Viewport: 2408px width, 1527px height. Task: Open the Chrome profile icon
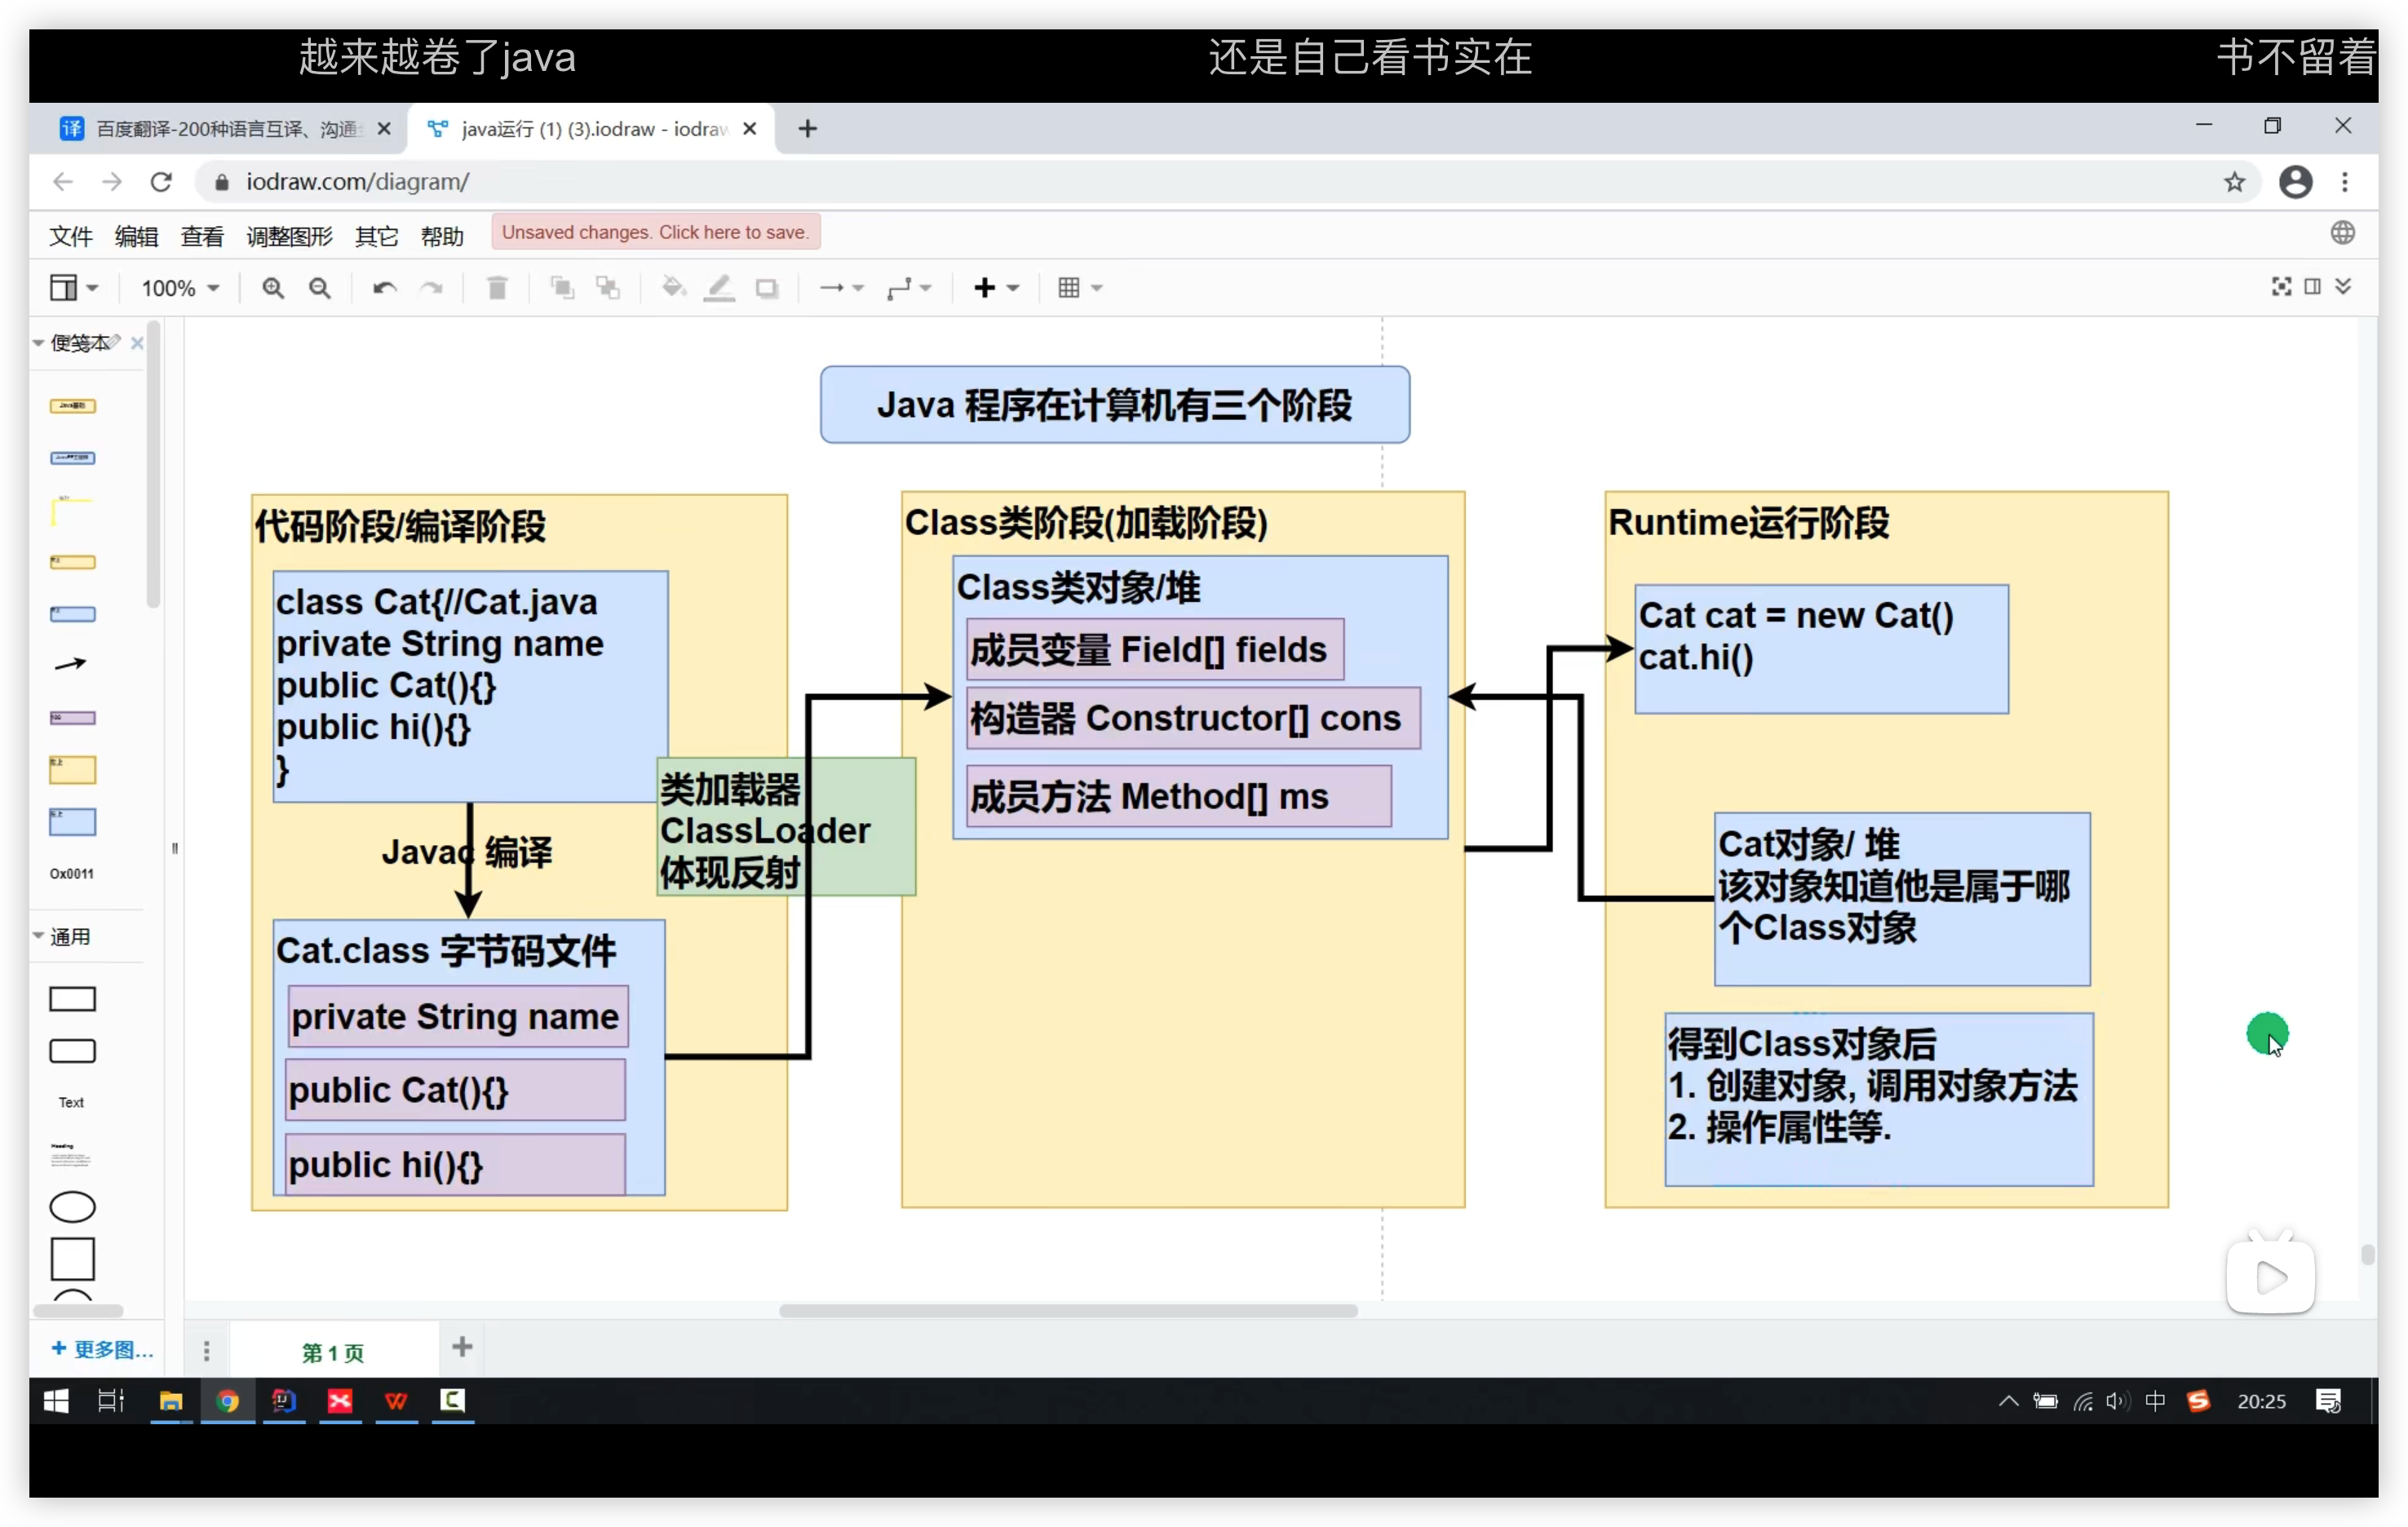tap(2295, 182)
